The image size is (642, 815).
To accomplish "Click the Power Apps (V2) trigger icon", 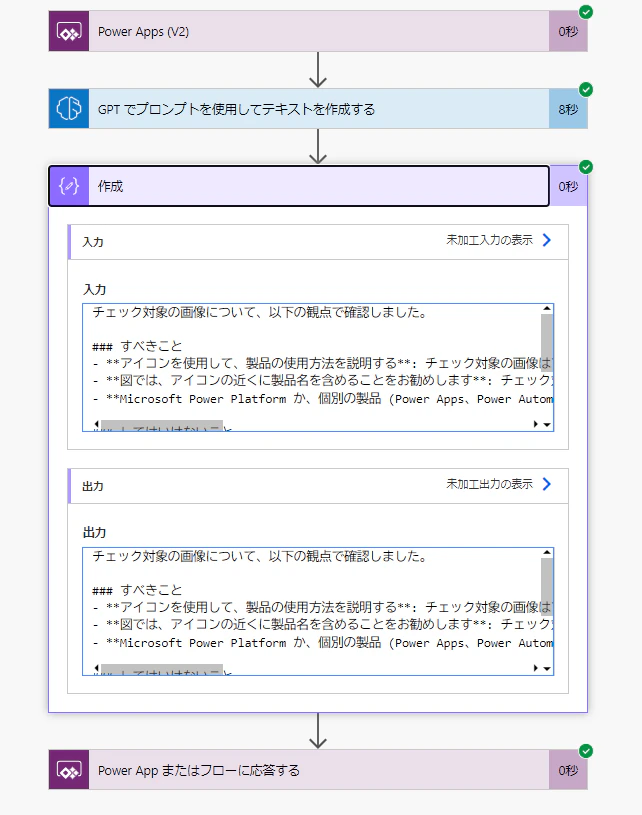I will point(69,32).
